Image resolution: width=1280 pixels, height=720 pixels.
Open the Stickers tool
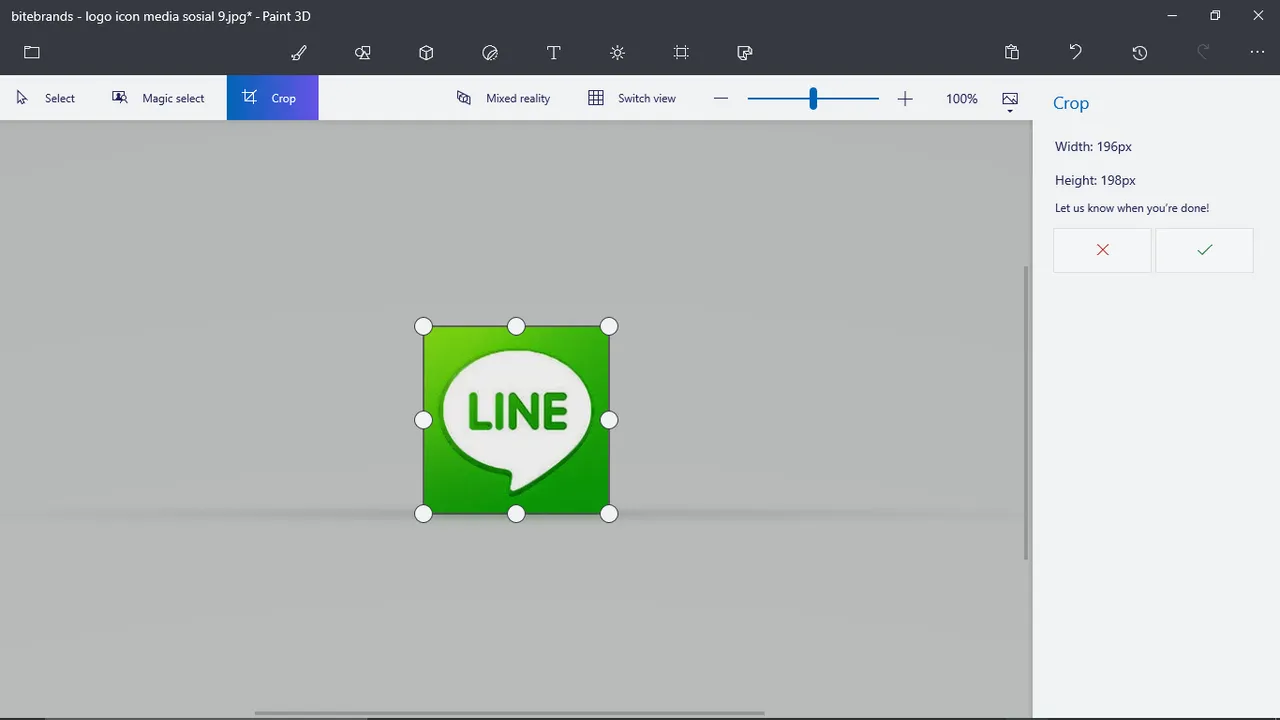(490, 52)
